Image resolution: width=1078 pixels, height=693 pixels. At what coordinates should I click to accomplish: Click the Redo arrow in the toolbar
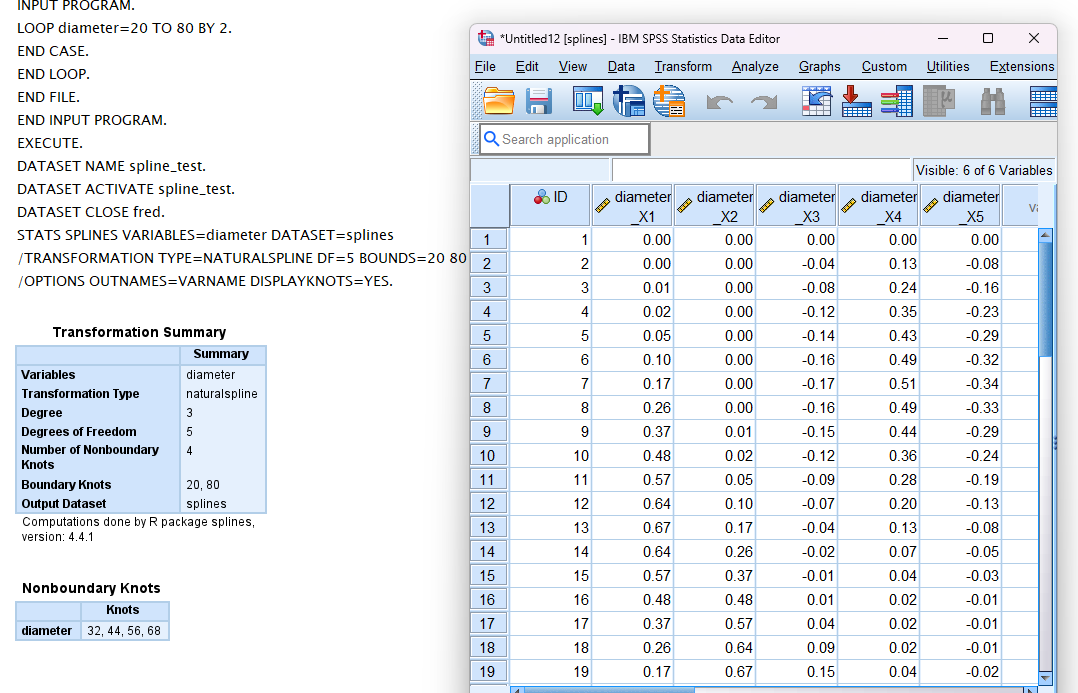pyautogui.click(x=764, y=102)
